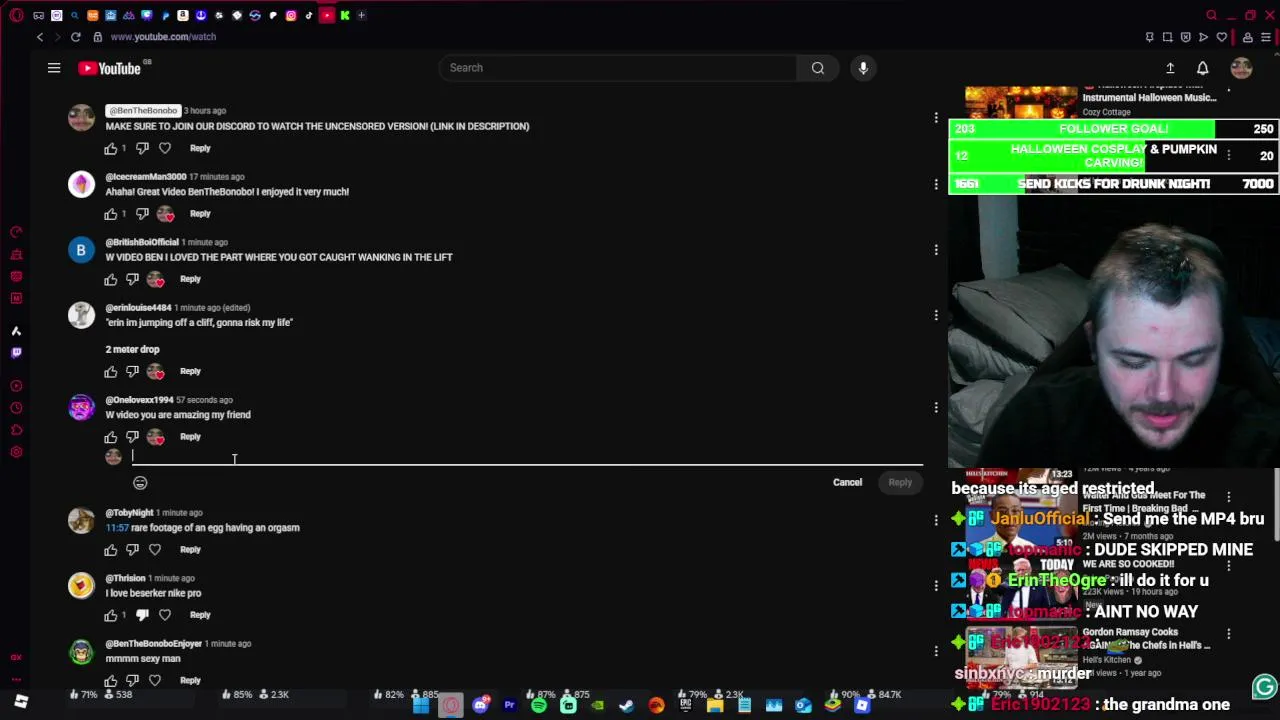Open a new browser tab with plus
1280x720 pixels.
click(x=361, y=15)
